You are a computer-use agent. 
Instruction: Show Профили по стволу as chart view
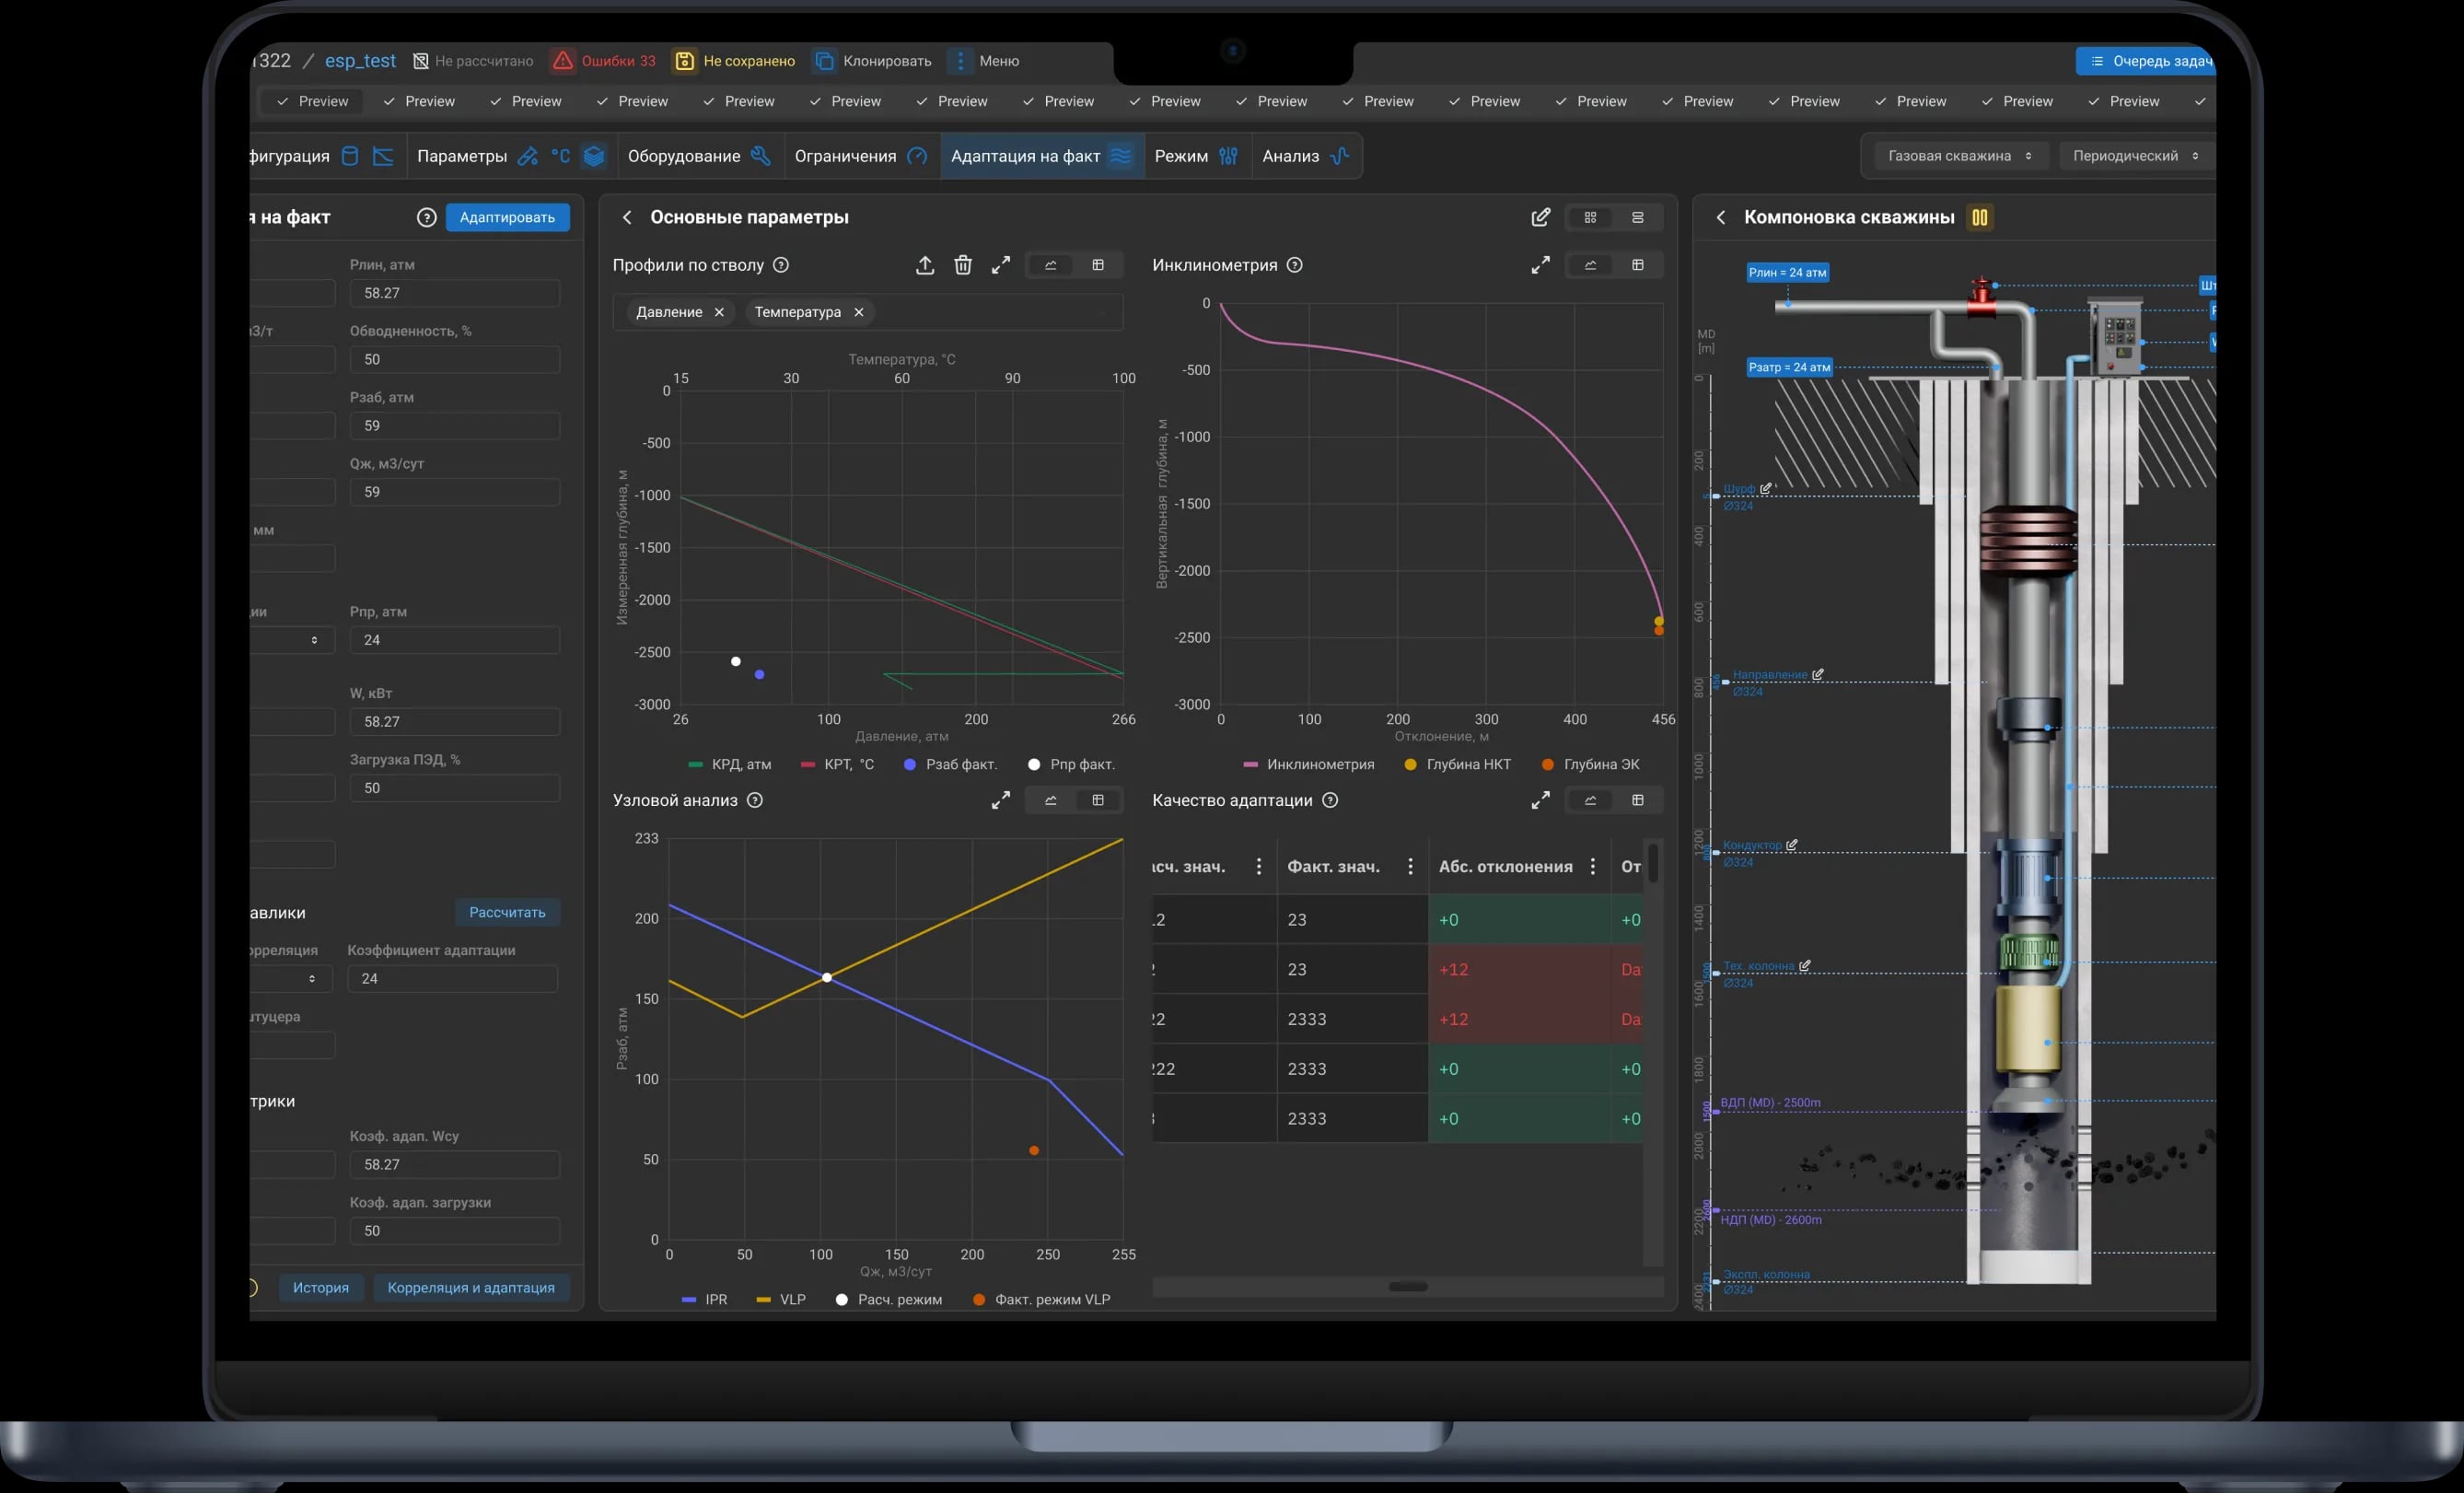click(x=1051, y=265)
